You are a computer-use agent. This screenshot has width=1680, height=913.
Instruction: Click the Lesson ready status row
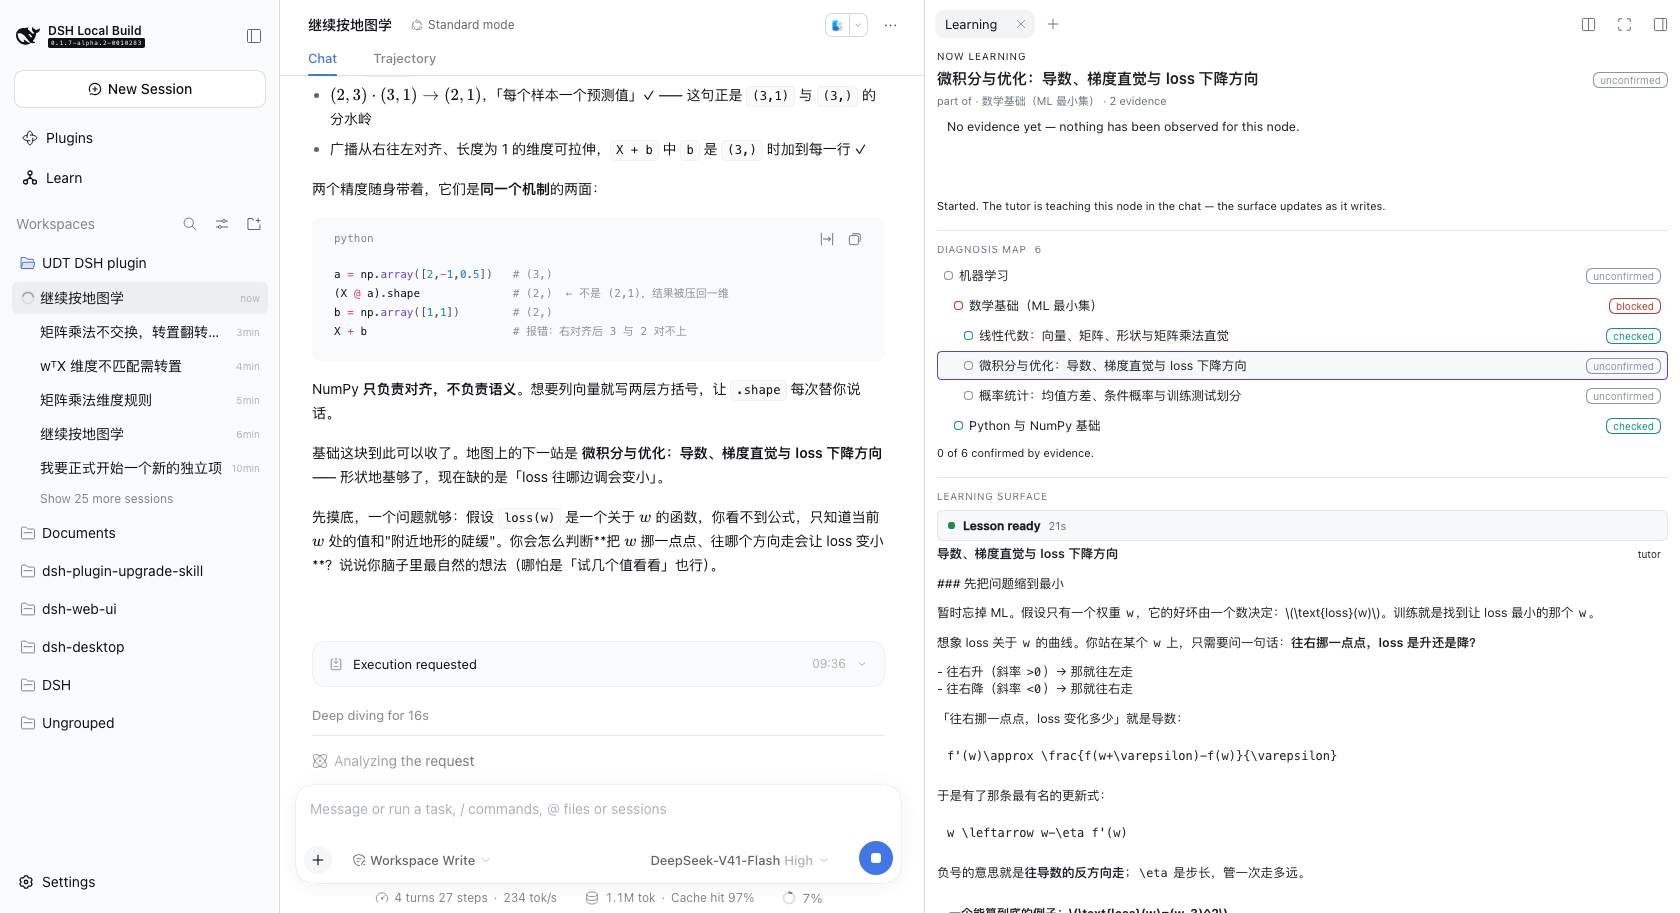pyautogui.click(x=1302, y=526)
